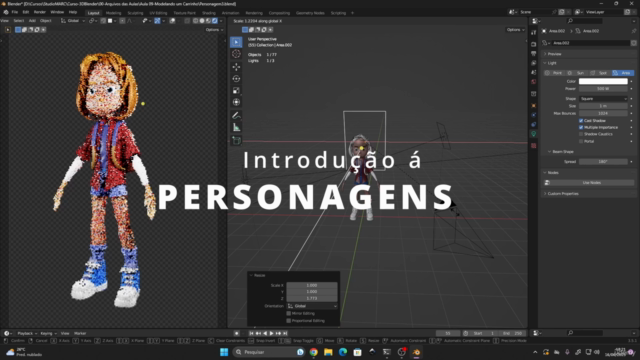Open the Keying dropdown in timeline
Viewport: 640px width, 360px height.
click(48, 333)
